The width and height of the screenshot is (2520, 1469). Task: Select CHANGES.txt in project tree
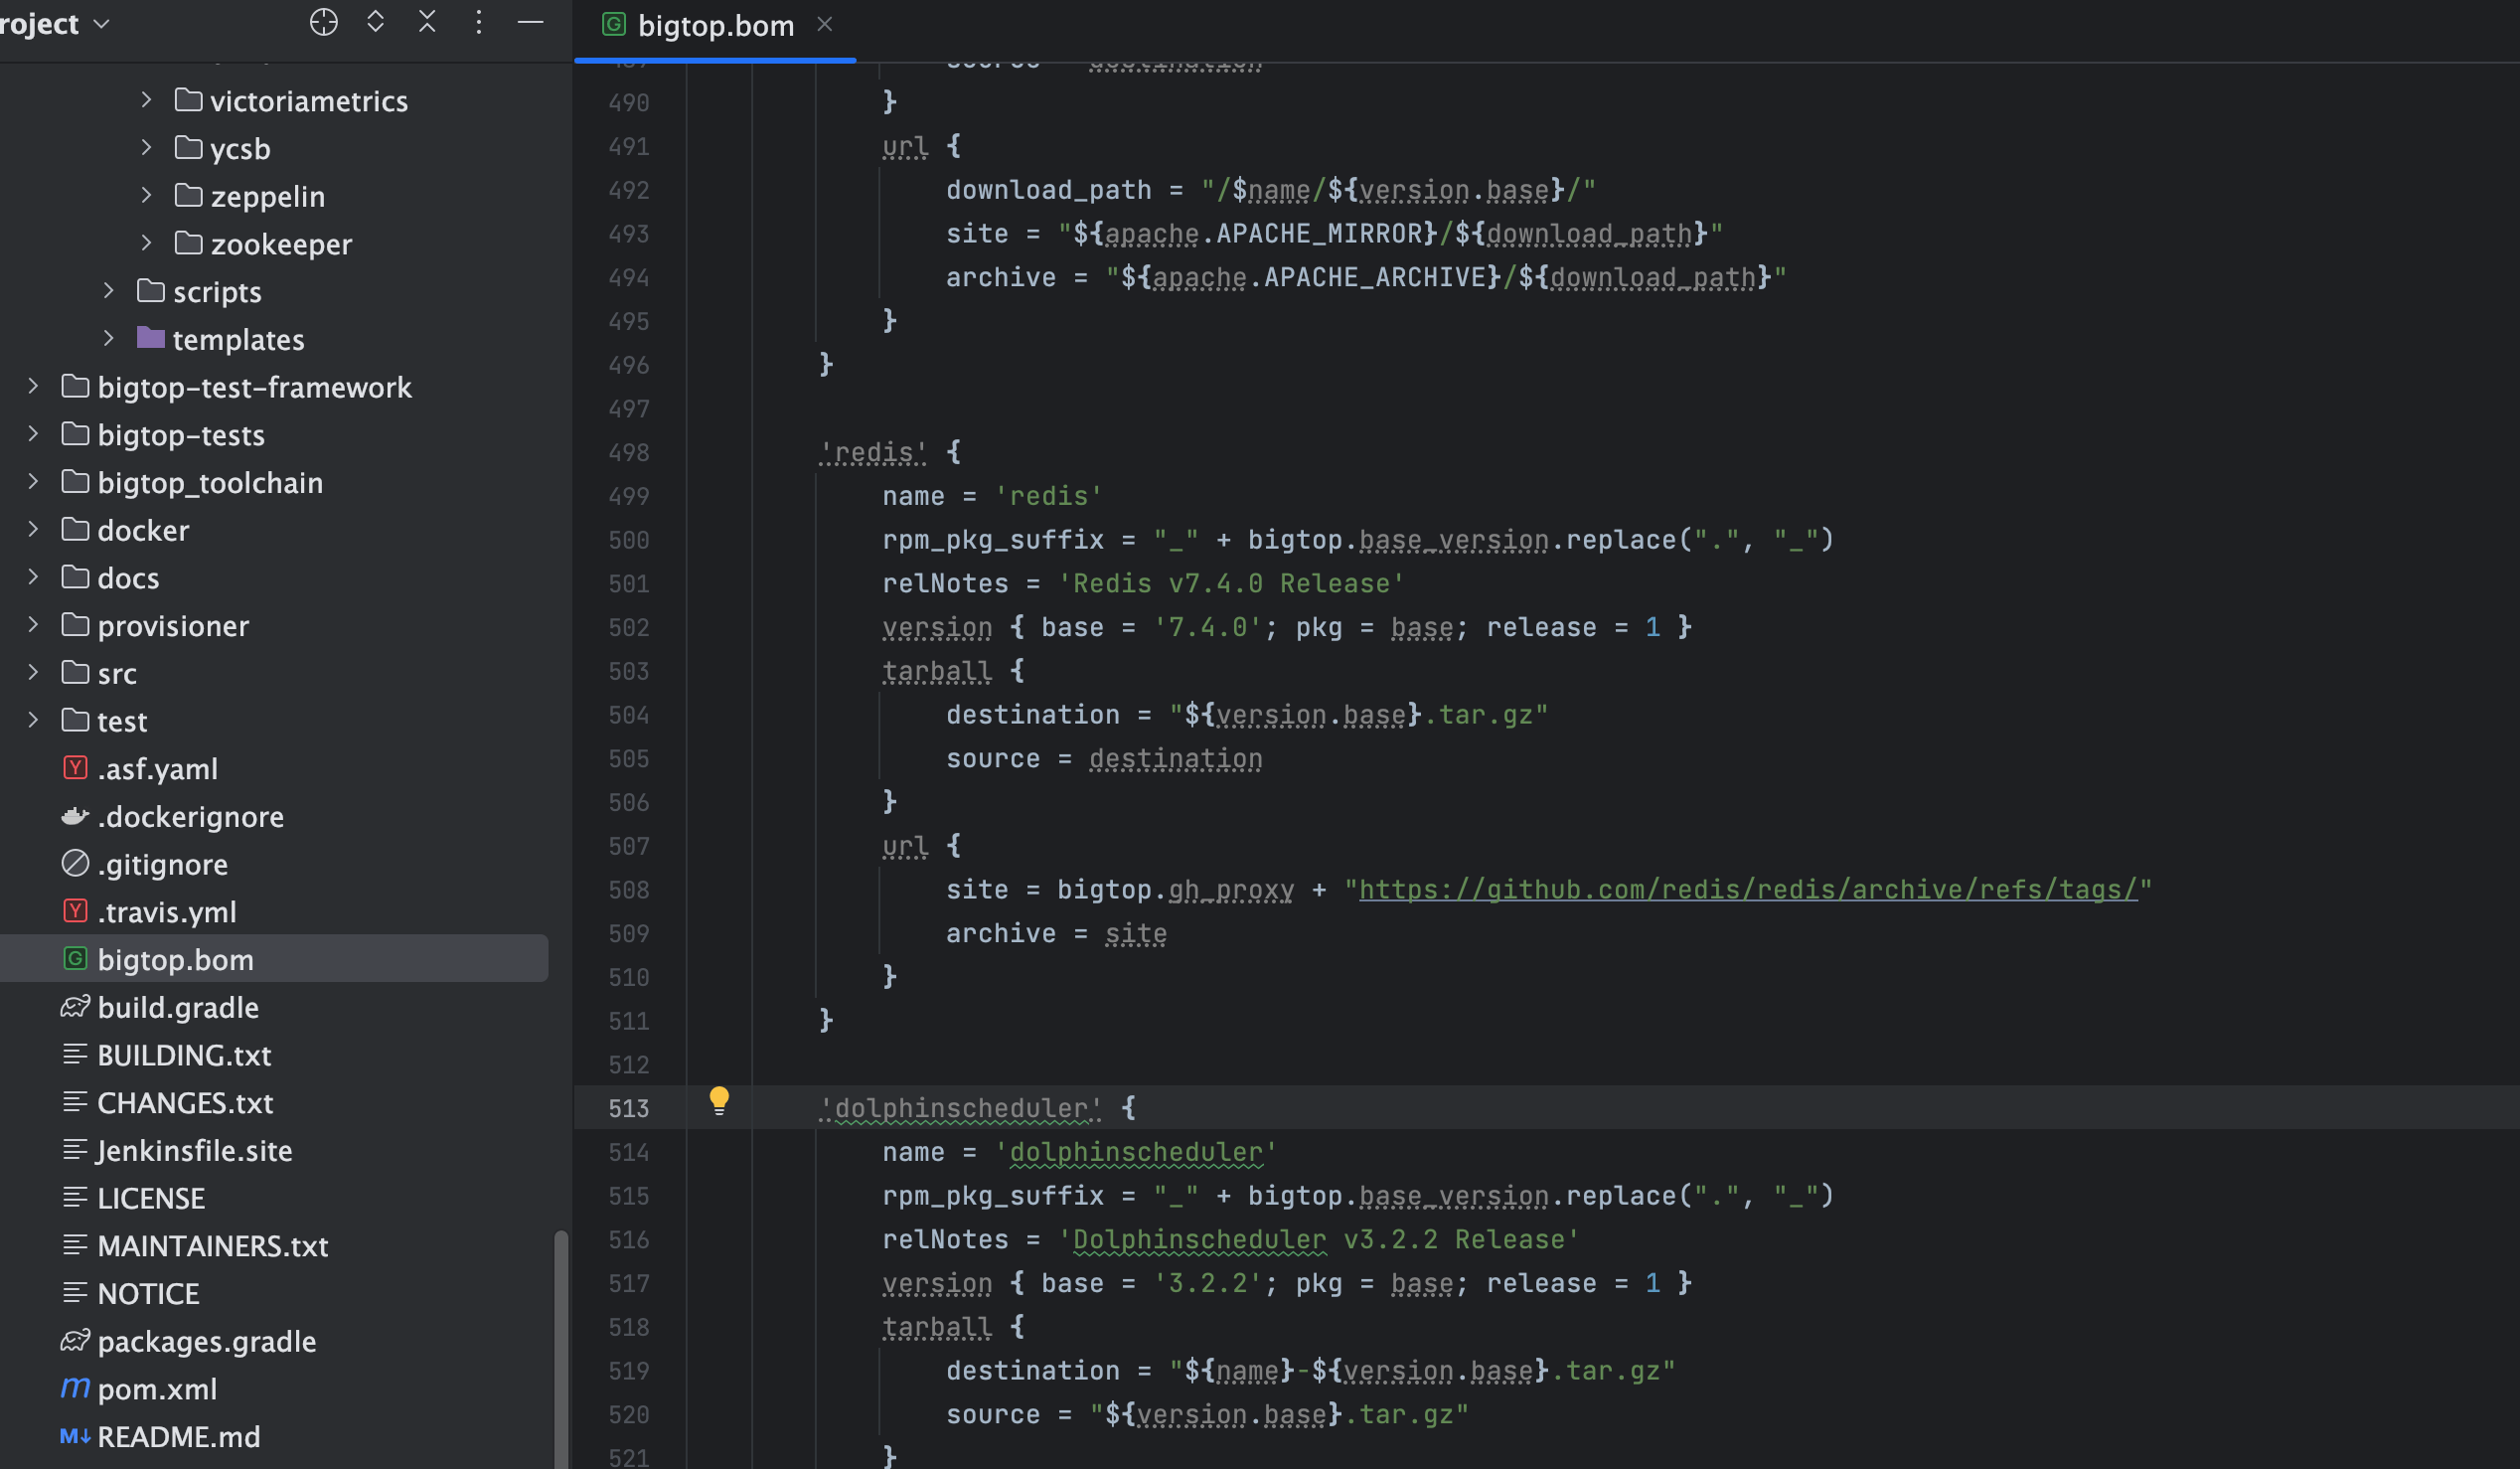click(185, 1103)
